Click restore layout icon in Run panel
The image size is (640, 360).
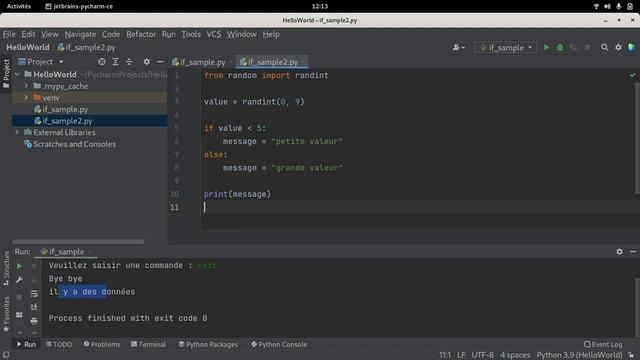19,315
